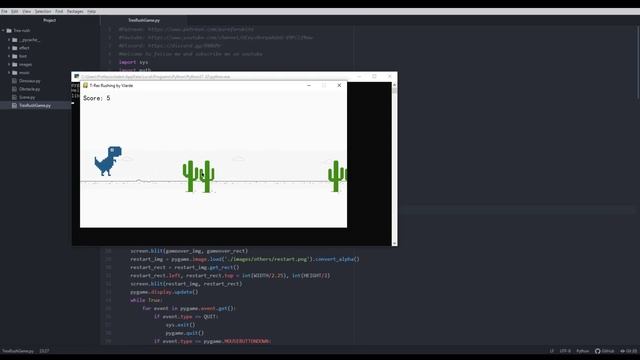Open the UTF-8 encoding selector
Viewport: 640px width, 360px height.
565,351
